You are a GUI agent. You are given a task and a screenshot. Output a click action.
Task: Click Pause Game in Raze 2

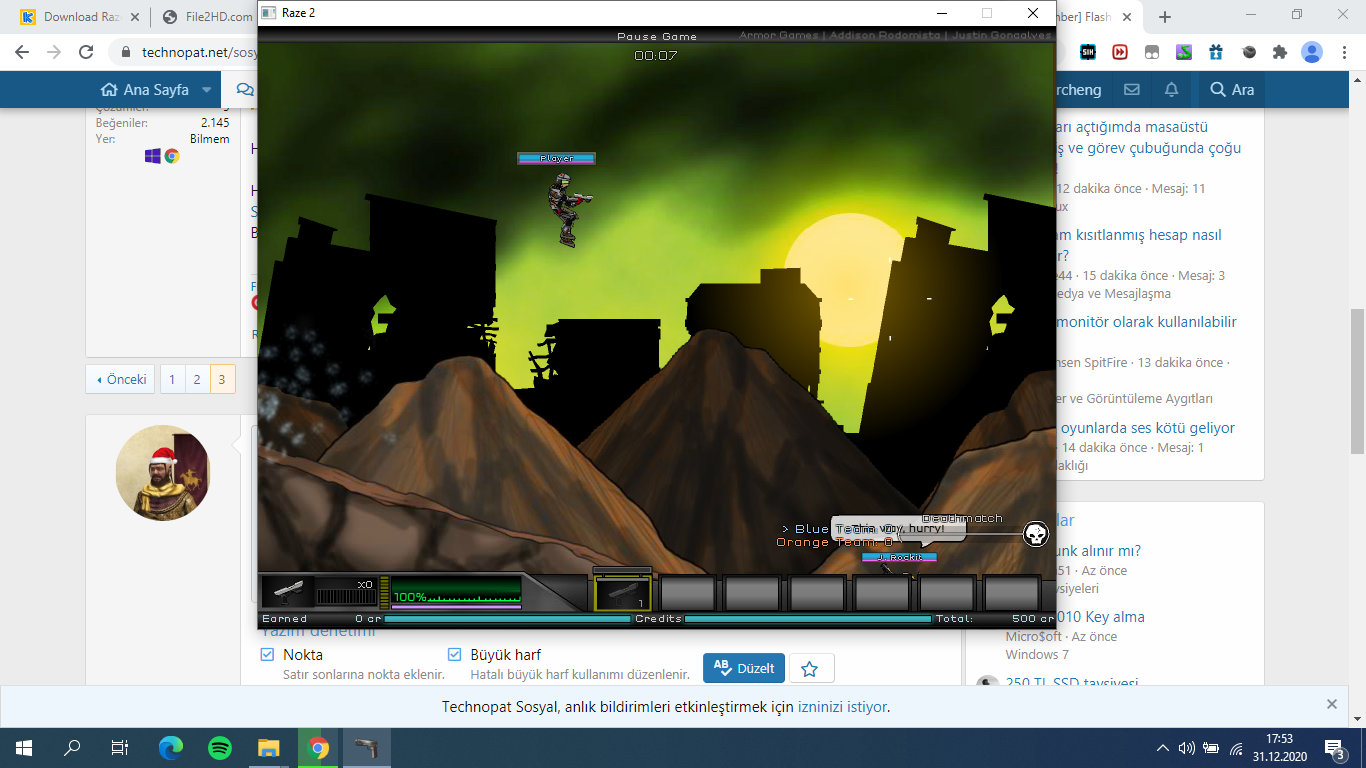(x=657, y=37)
